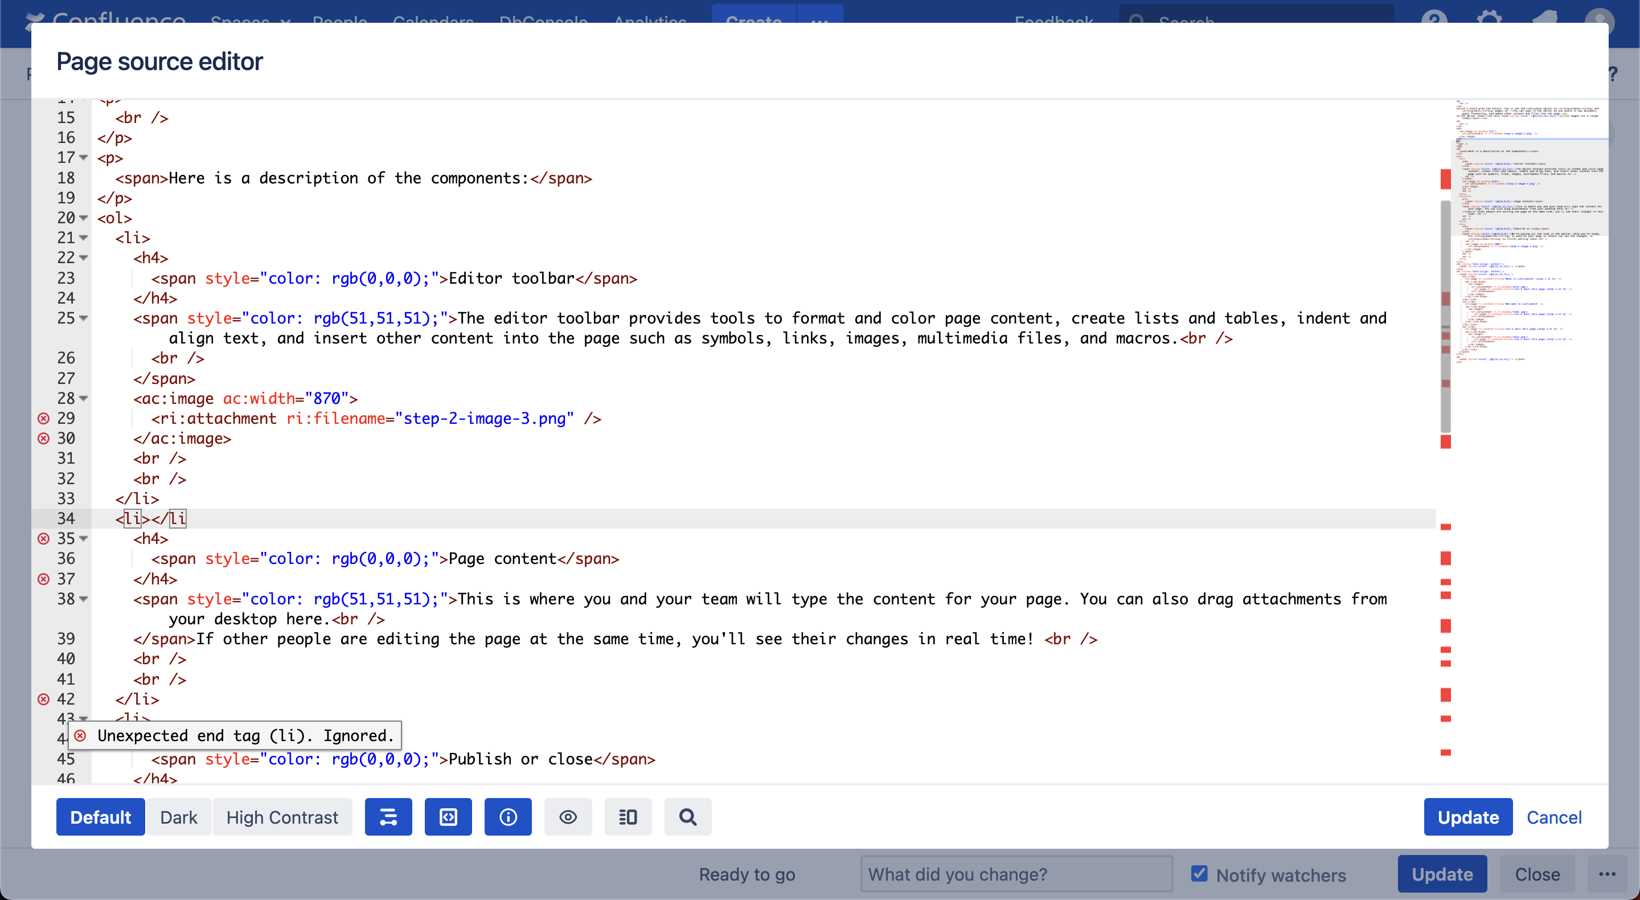
Task: Open search in the source editor
Action: 688,817
